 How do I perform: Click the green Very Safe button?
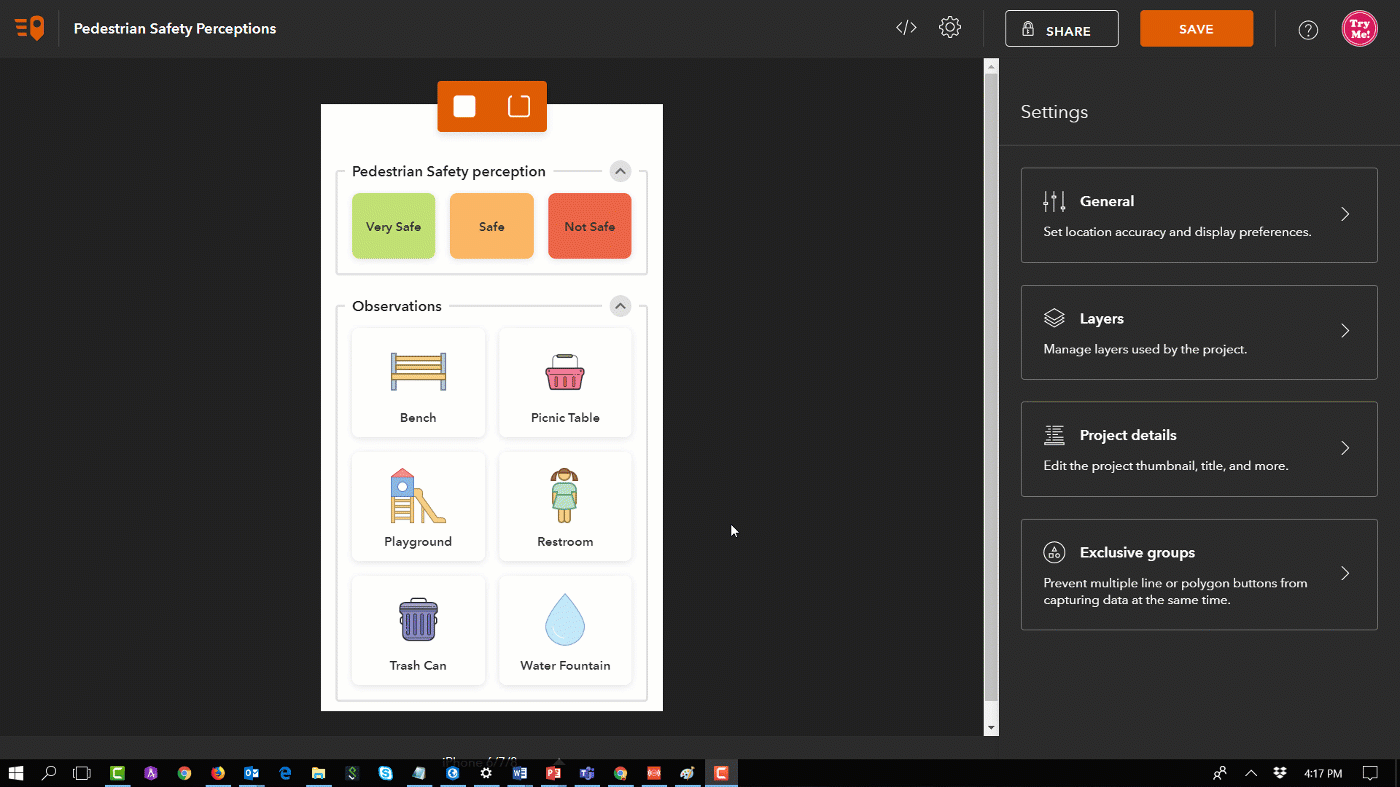393,226
